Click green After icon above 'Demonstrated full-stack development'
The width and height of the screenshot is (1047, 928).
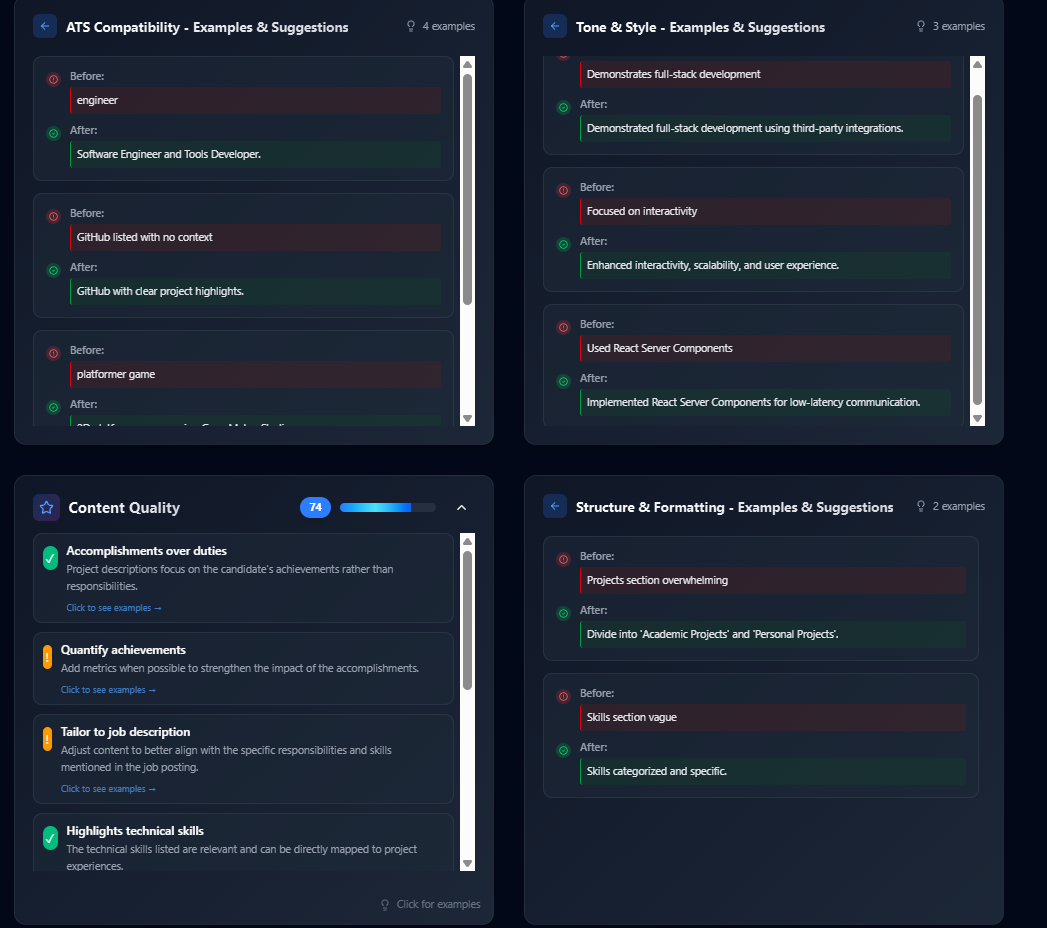(x=564, y=107)
